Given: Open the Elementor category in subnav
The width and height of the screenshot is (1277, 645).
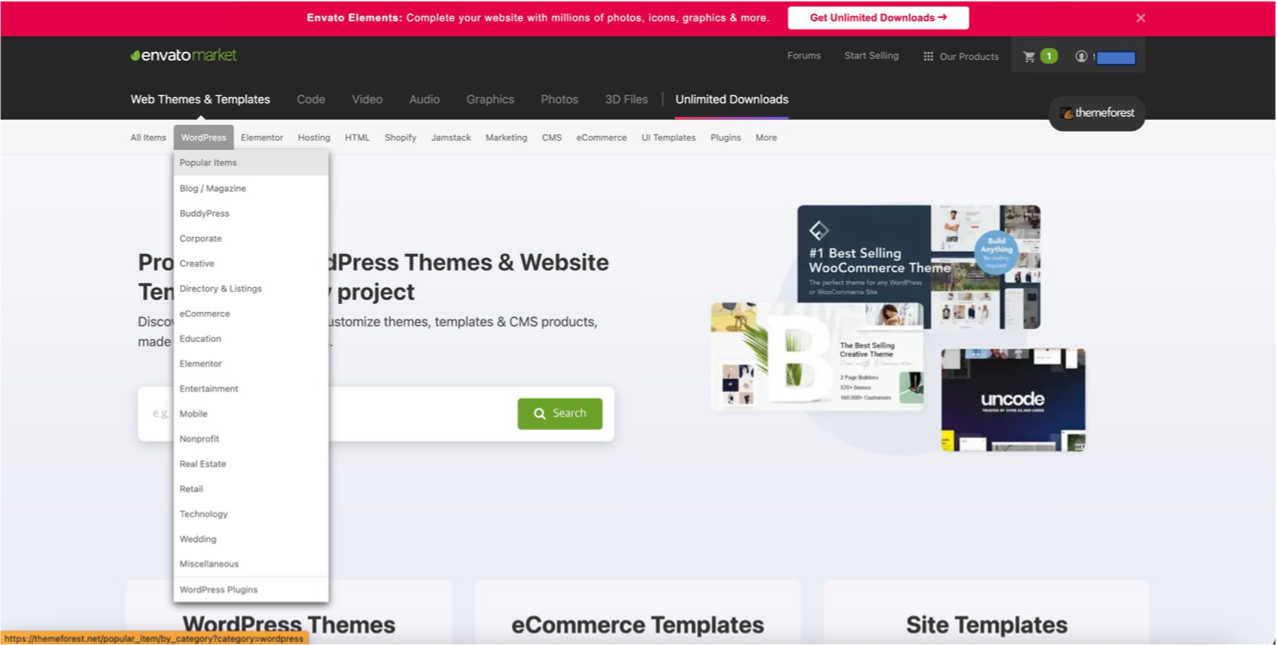Looking at the screenshot, I should point(262,137).
